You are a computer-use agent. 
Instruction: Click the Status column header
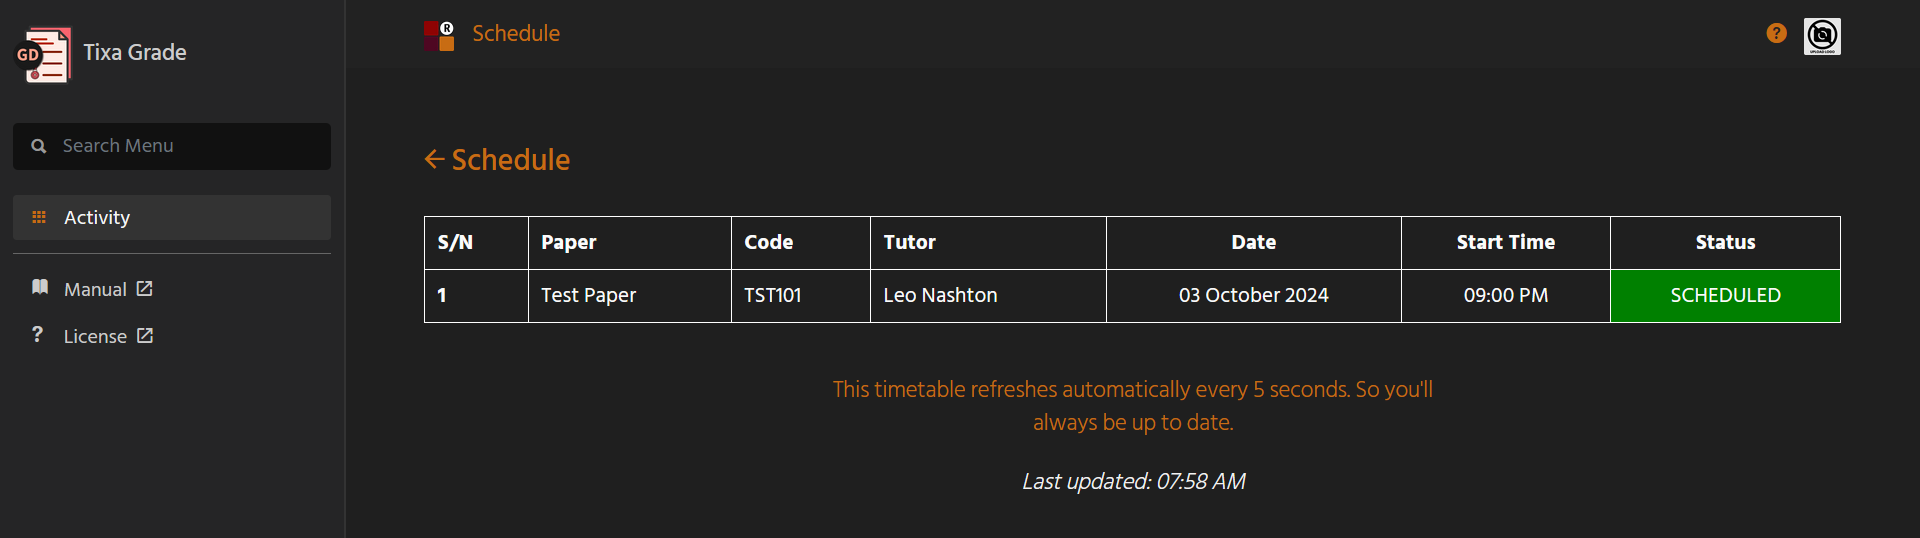(1725, 242)
